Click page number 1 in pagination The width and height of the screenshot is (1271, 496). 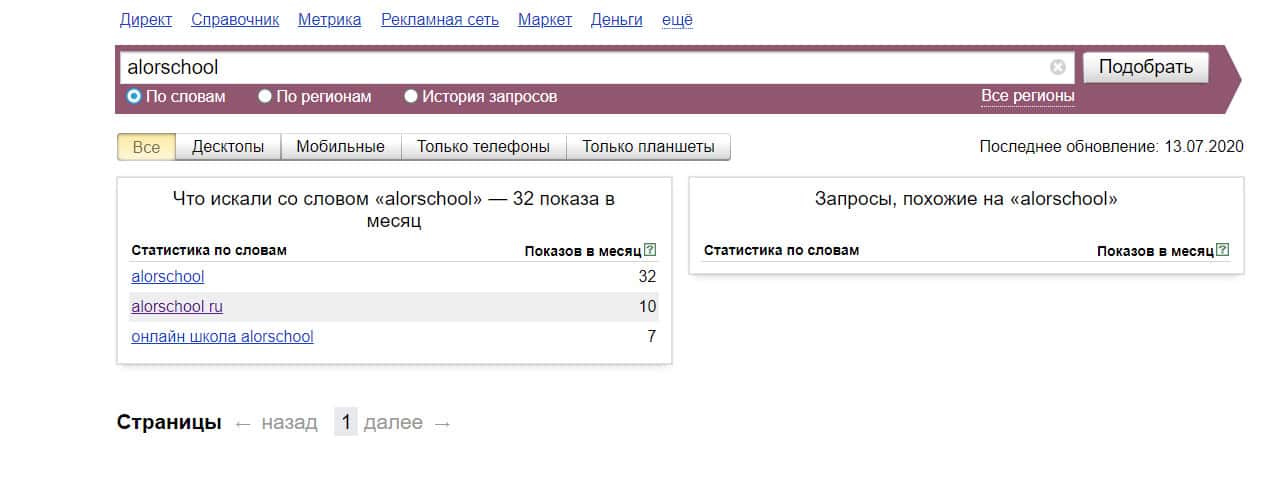point(346,422)
